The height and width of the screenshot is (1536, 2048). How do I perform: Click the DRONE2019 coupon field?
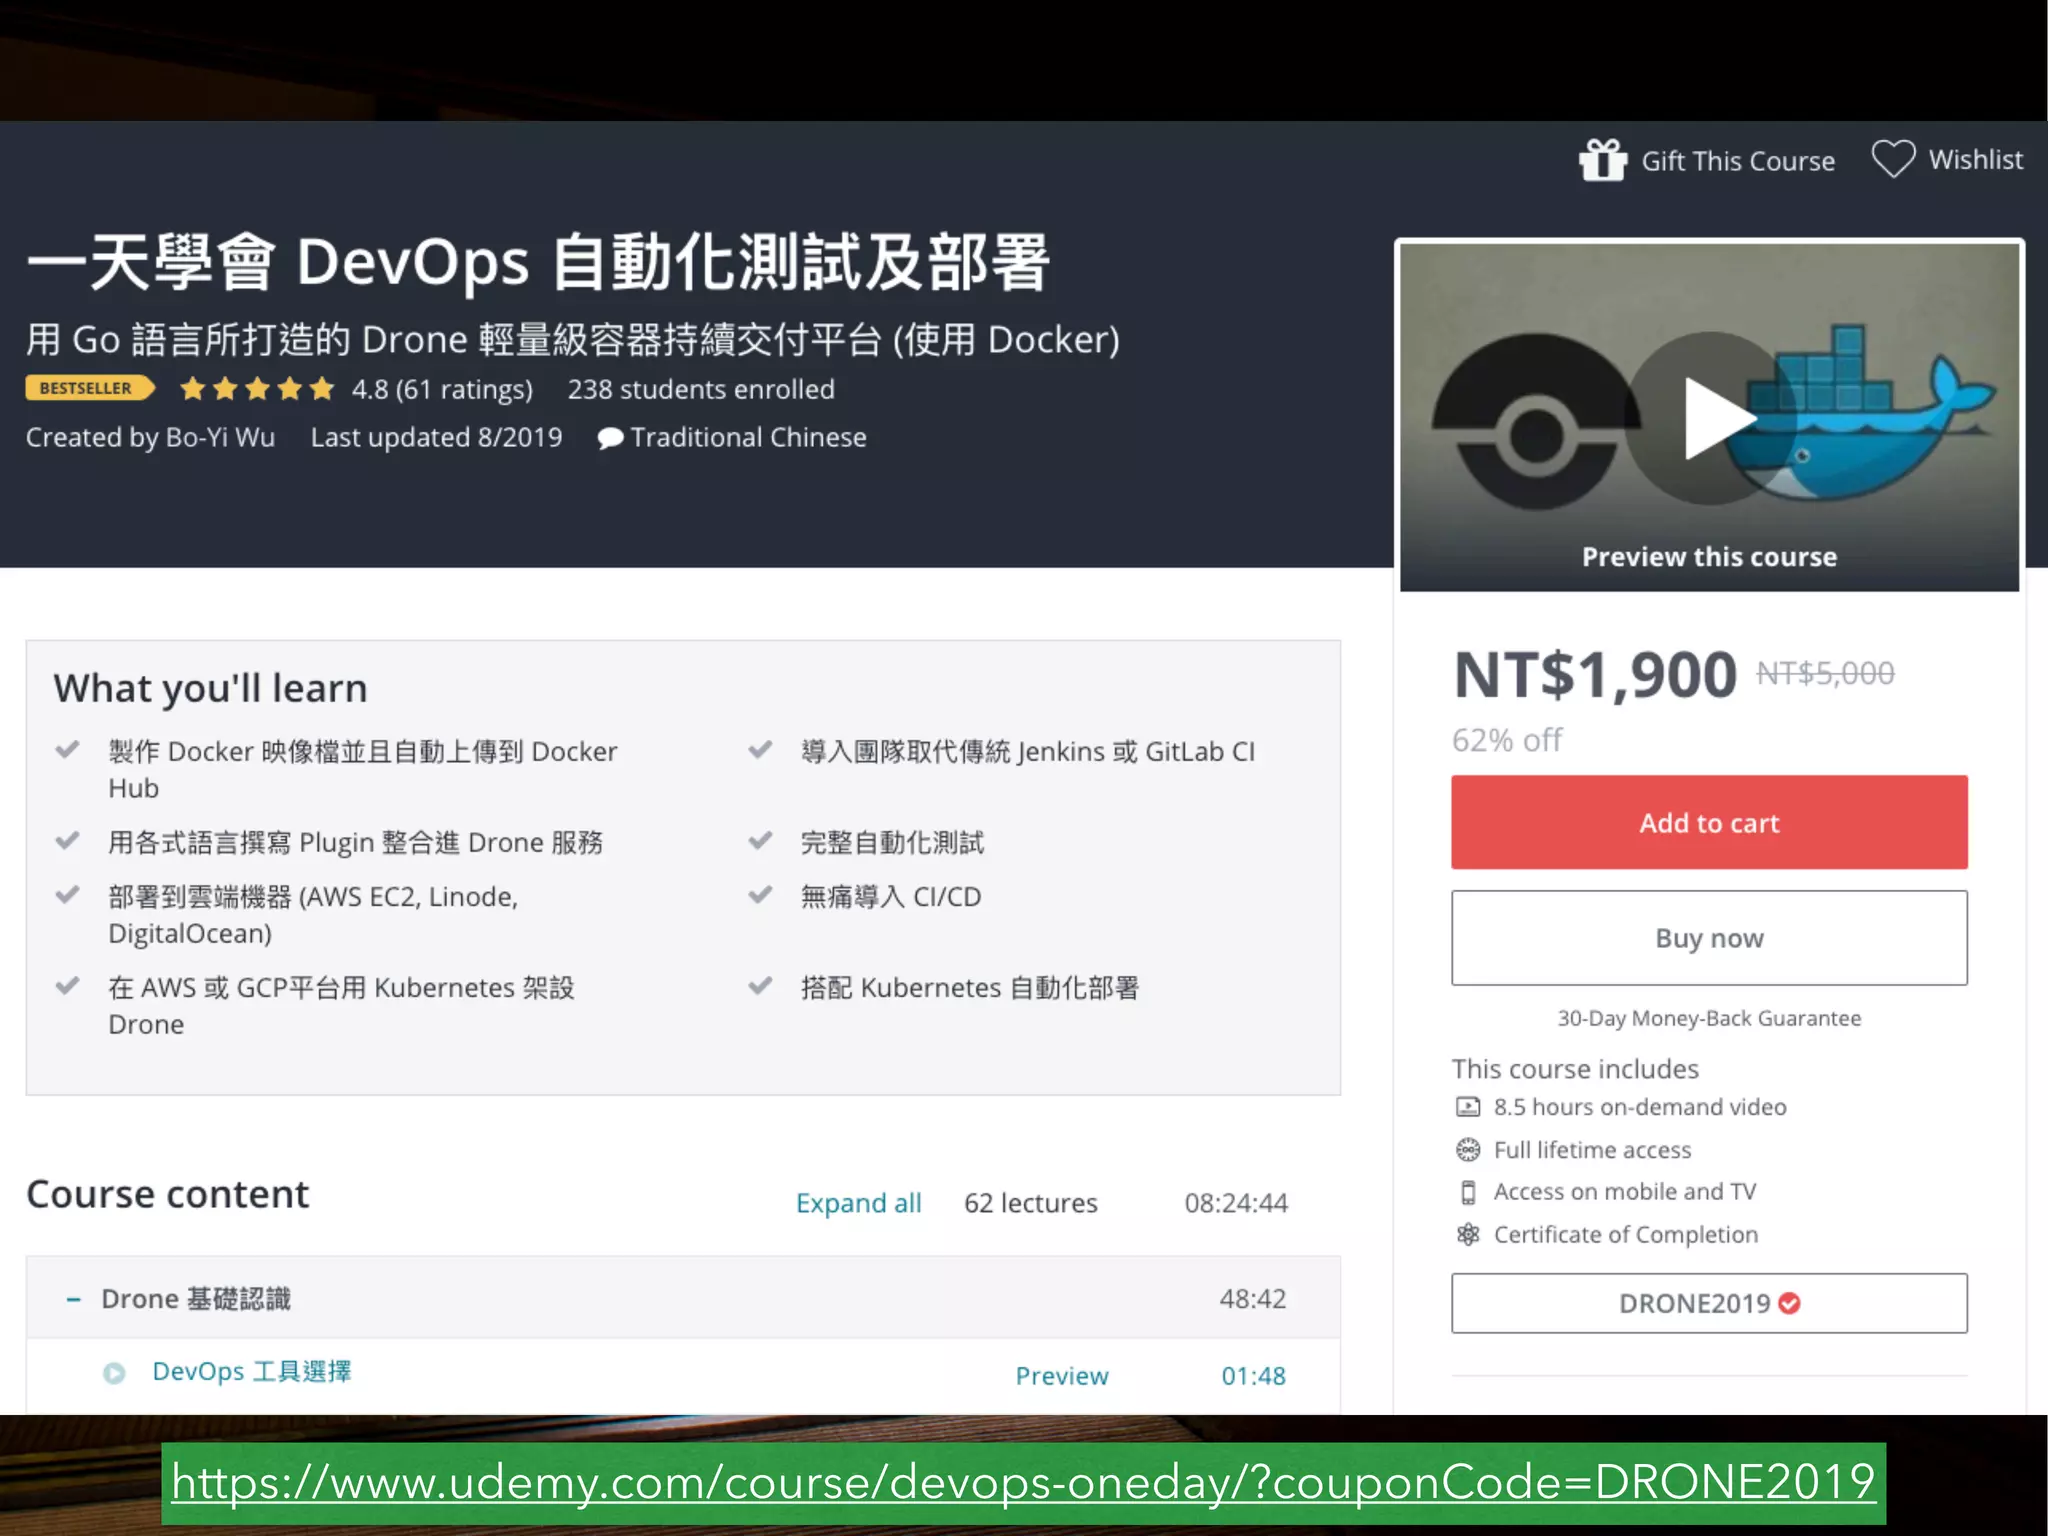point(1709,1303)
